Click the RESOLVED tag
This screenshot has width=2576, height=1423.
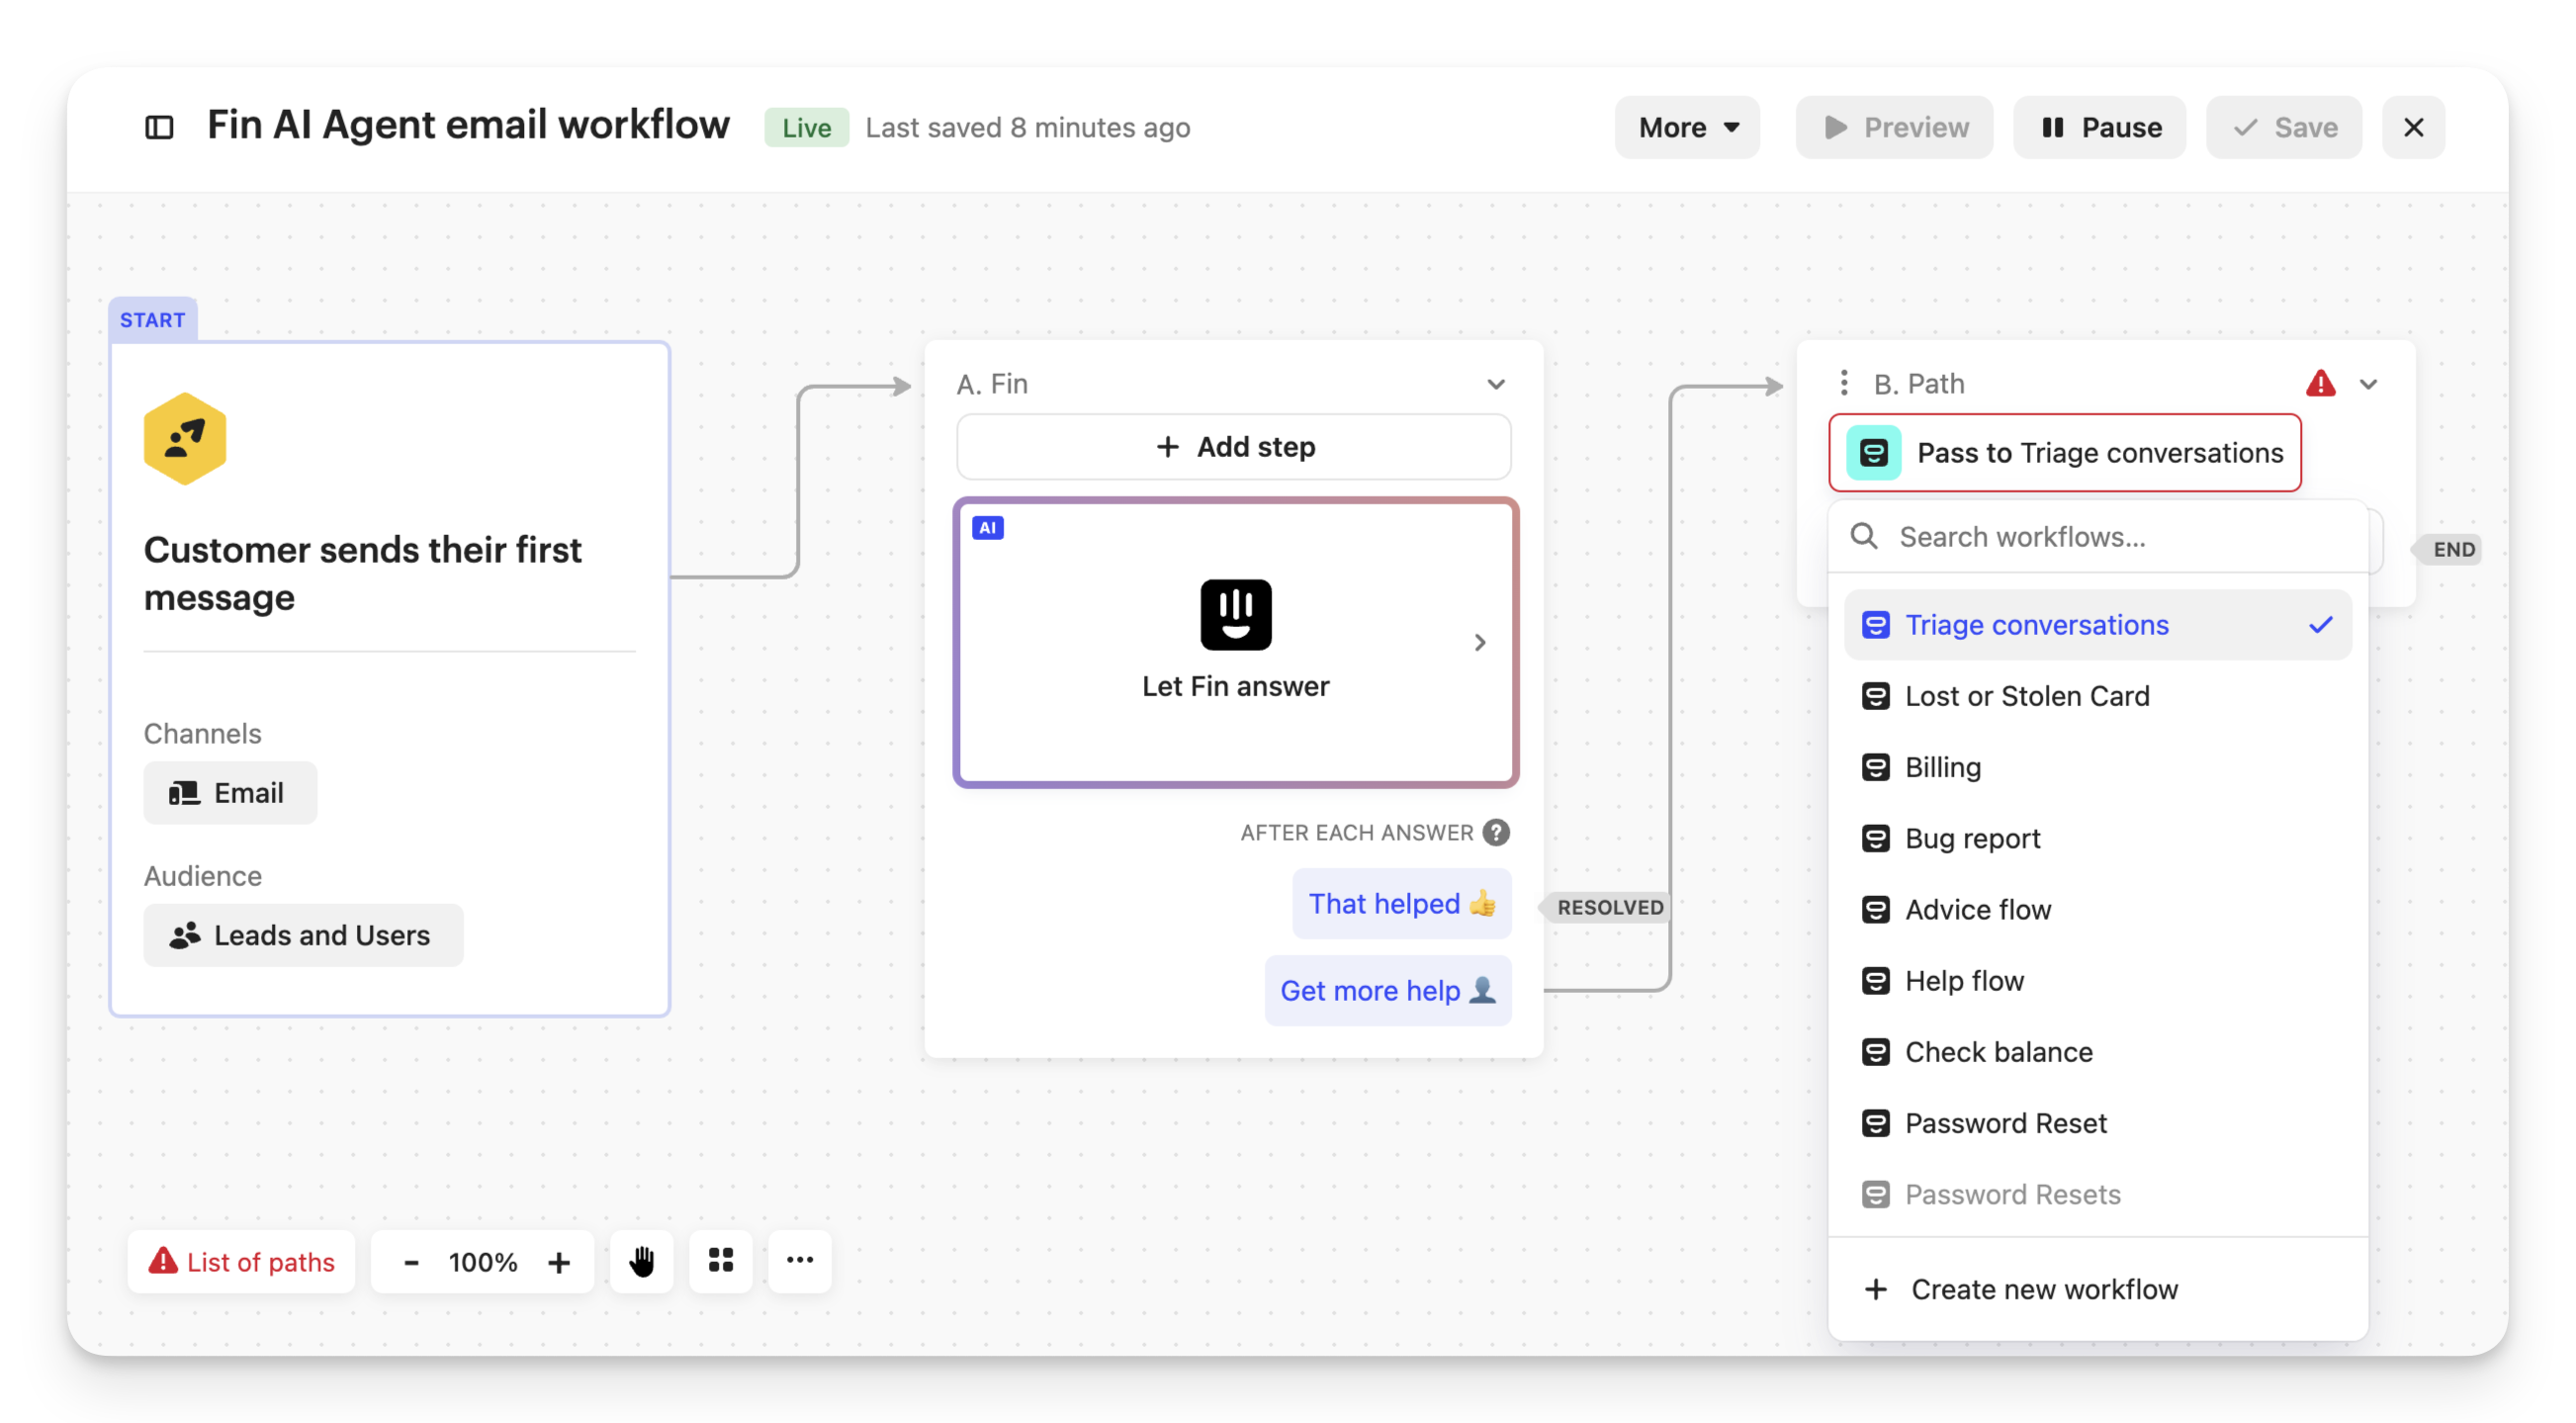click(x=1608, y=907)
